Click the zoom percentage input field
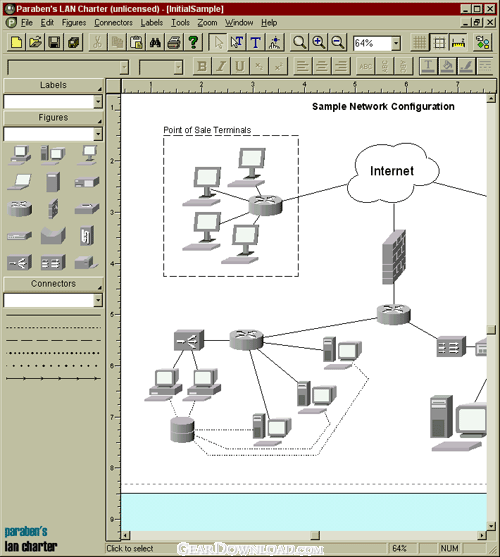The image size is (500, 557). pyautogui.click(x=372, y=43)
